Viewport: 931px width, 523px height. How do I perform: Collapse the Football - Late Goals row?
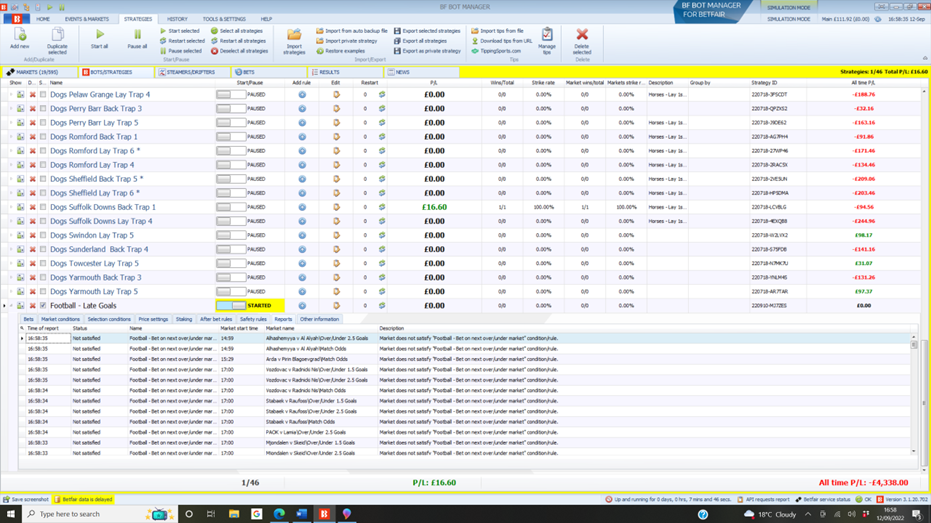[11, 306]
